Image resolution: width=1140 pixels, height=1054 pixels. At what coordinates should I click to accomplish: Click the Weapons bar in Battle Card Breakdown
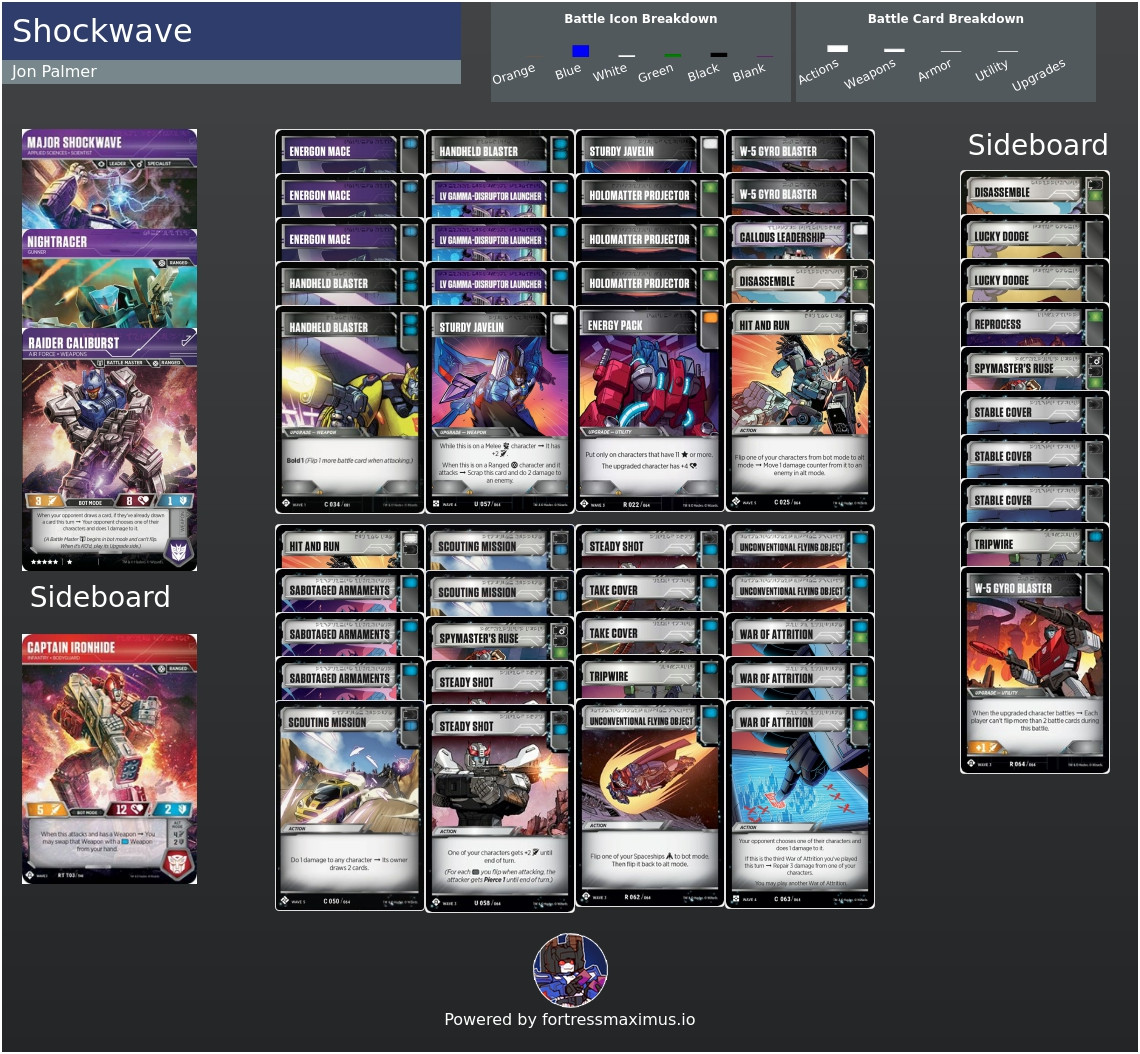894,50
